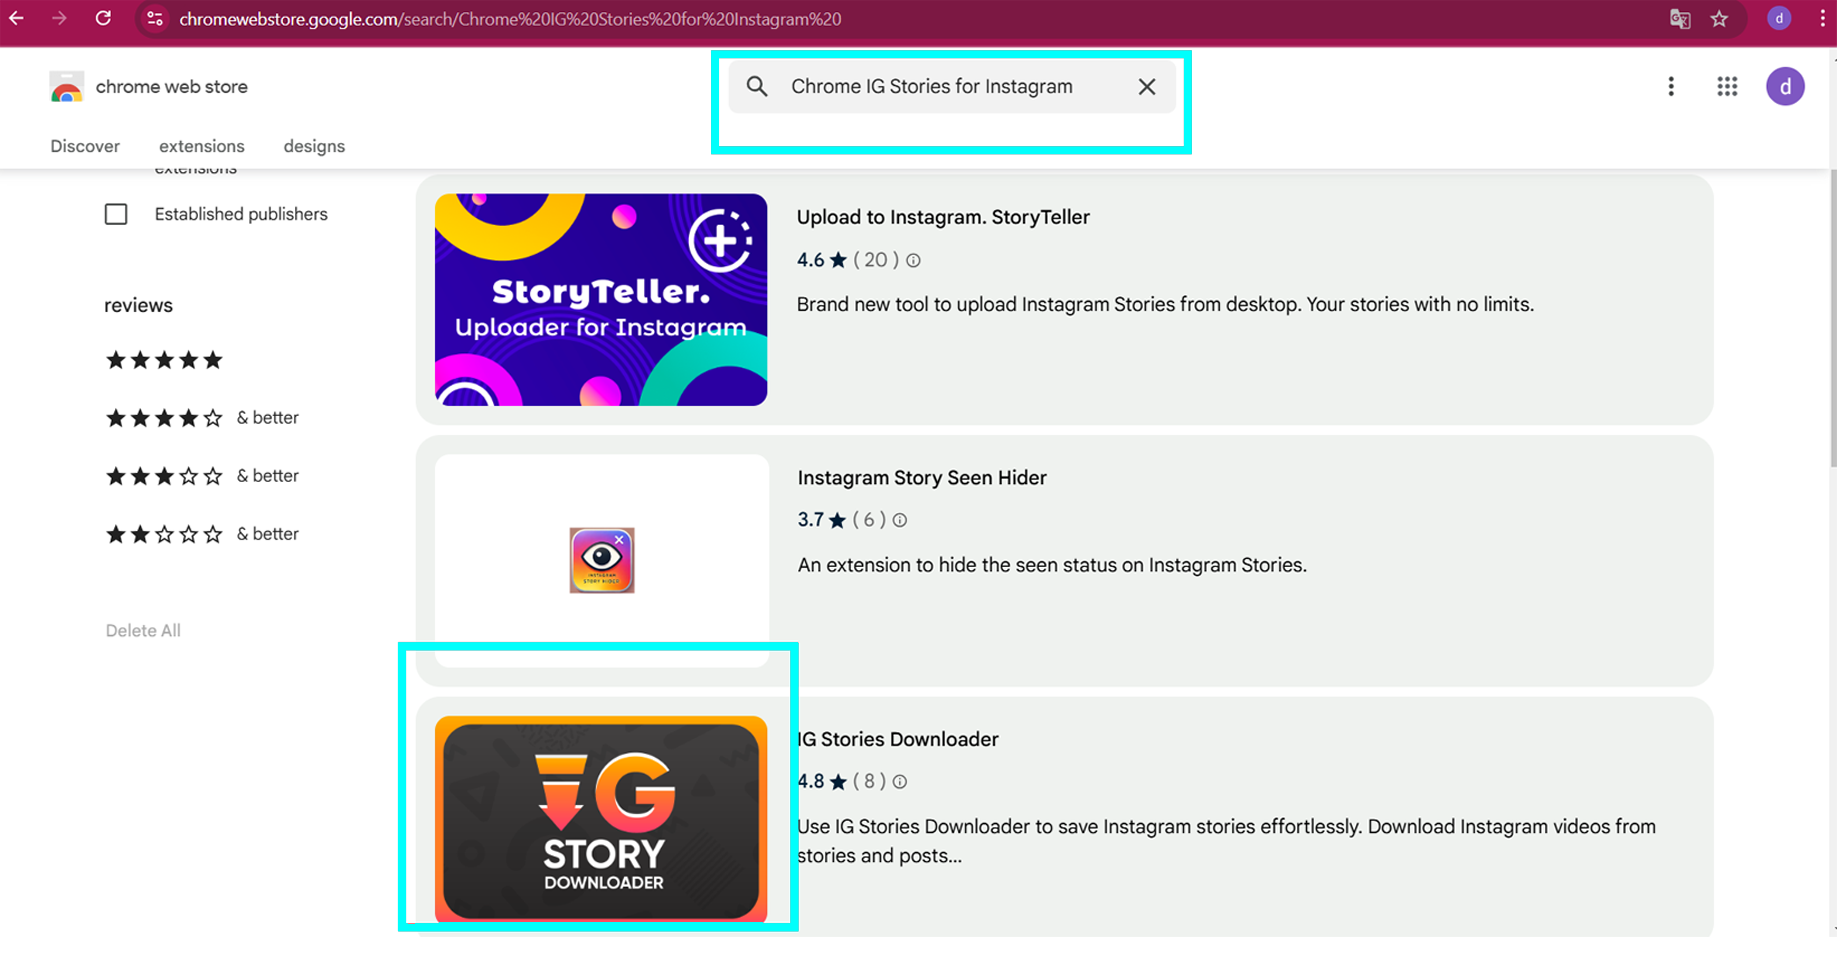1837x957 pixels.
Task: Switch to the designs tab
Action: (314, 146)
